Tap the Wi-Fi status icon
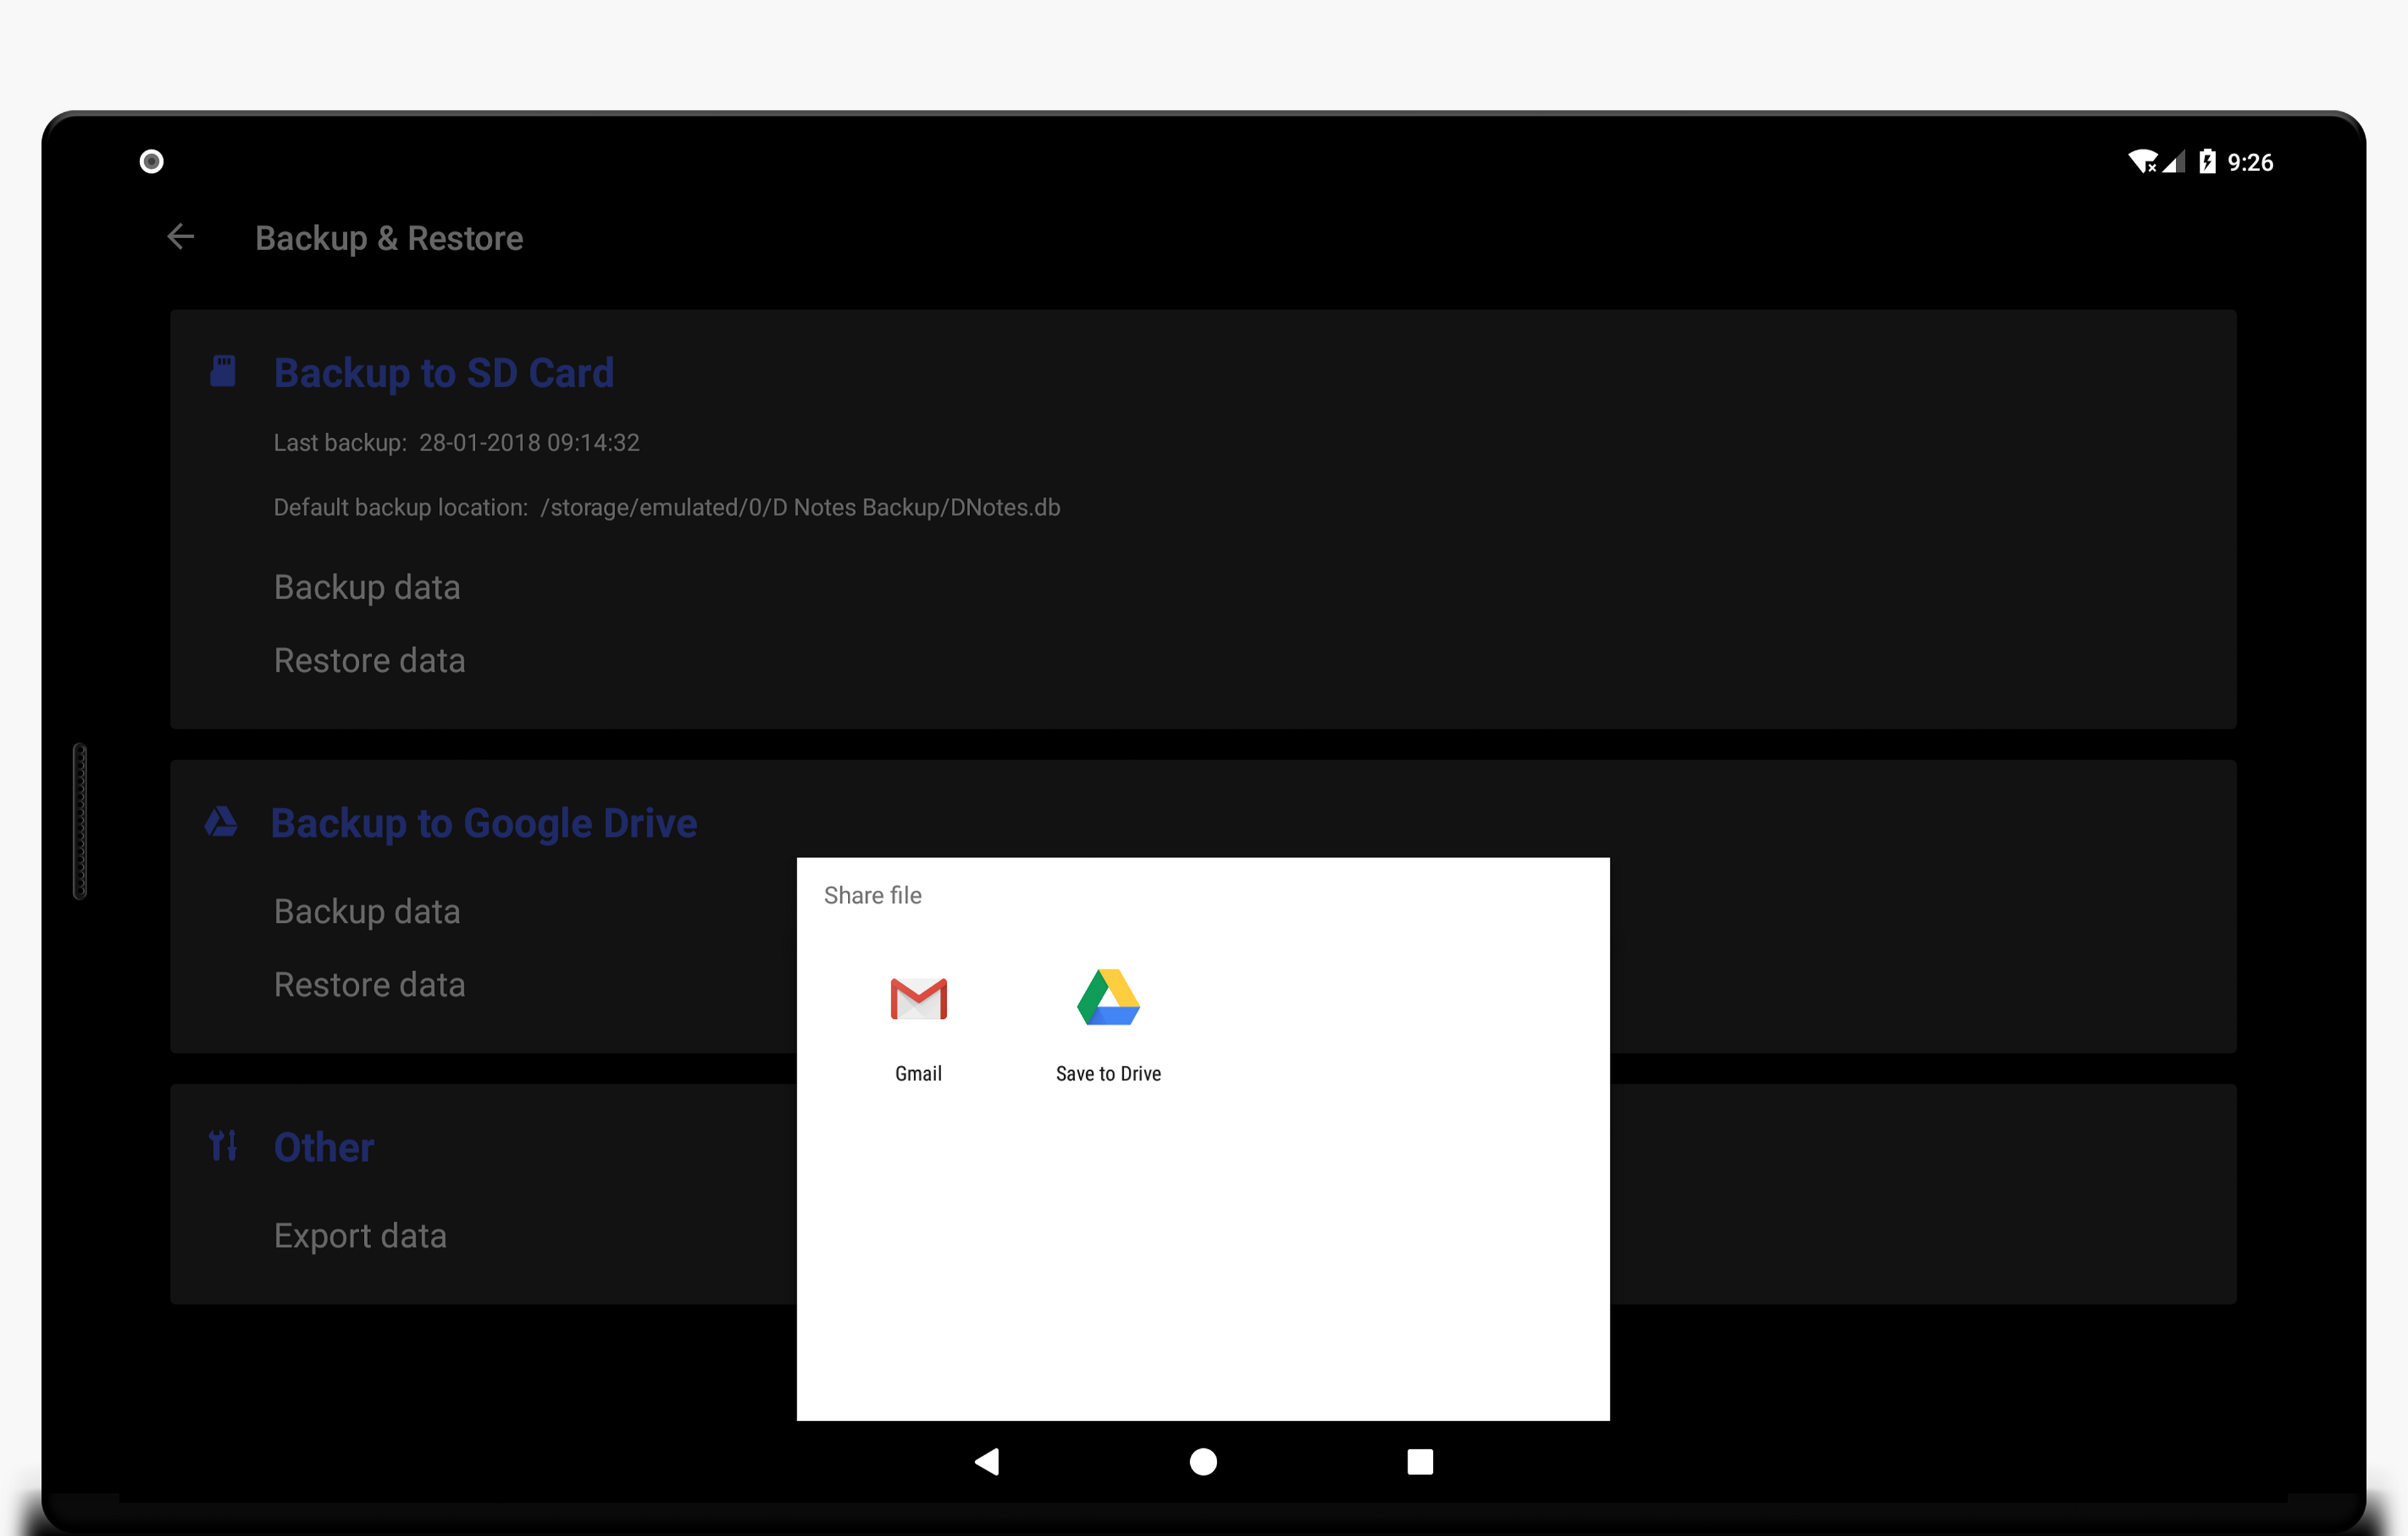The image size is (2408, 1536). point(2142,161)
